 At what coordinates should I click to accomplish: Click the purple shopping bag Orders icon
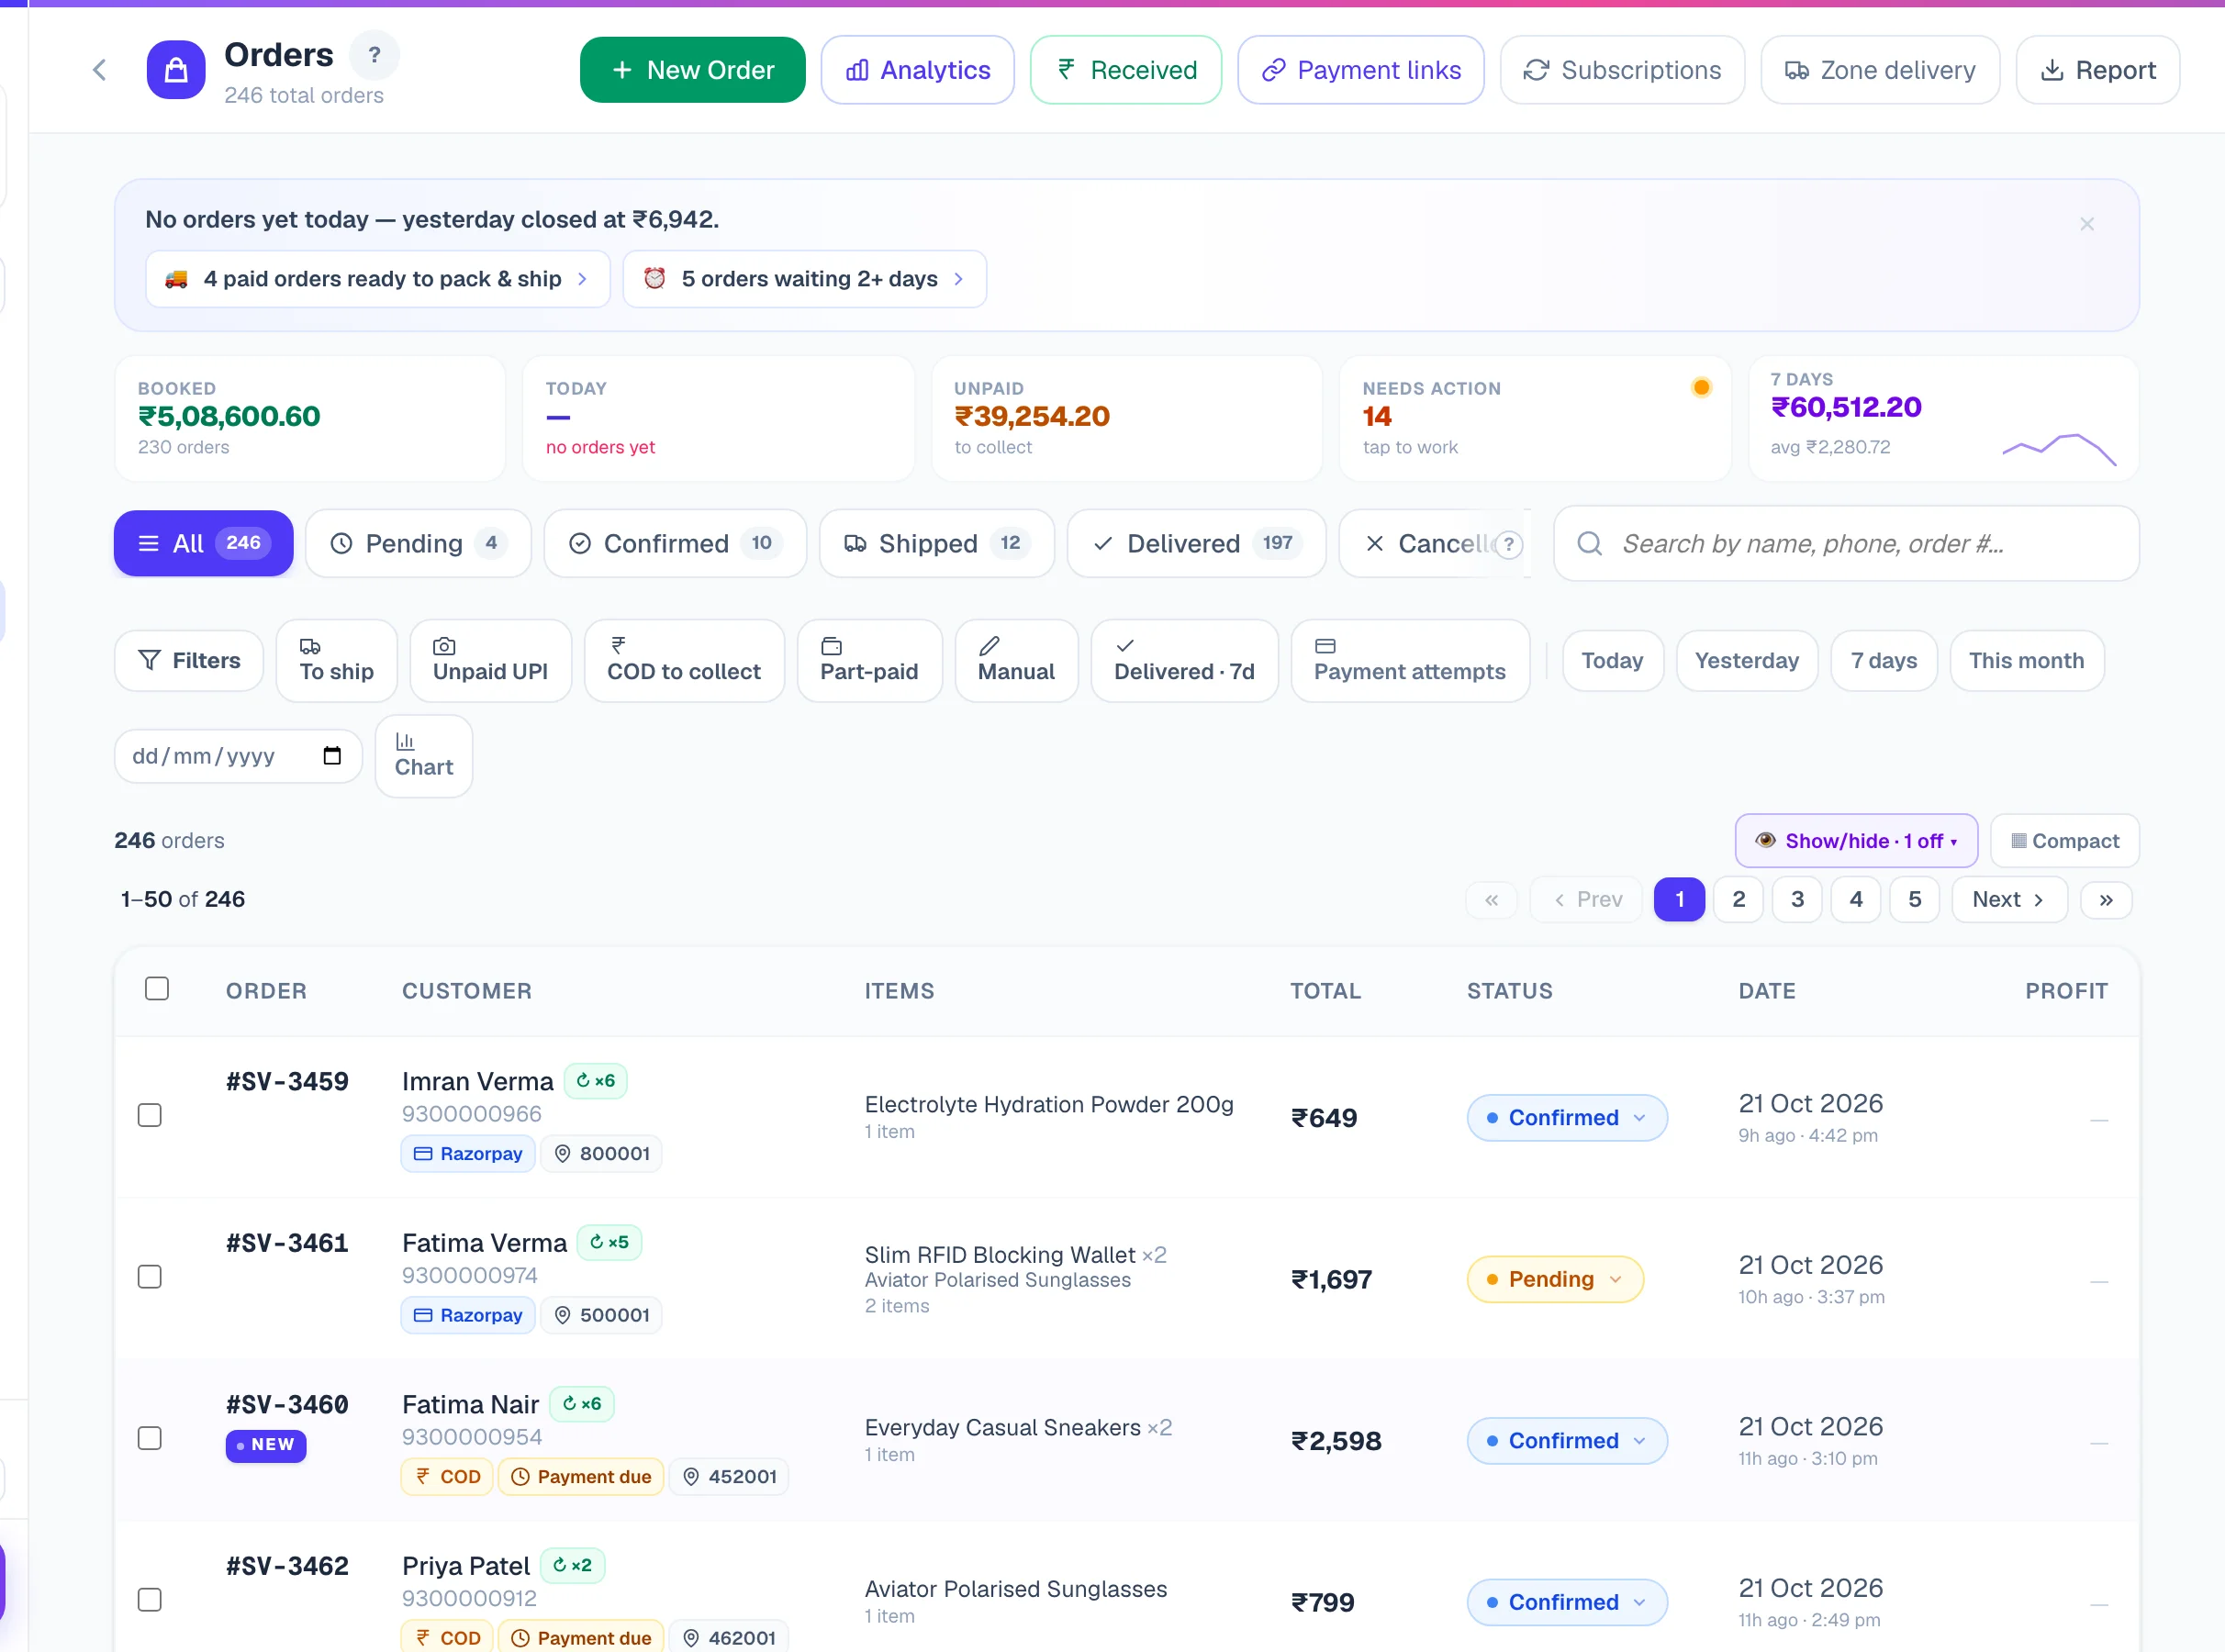(176, 70)
